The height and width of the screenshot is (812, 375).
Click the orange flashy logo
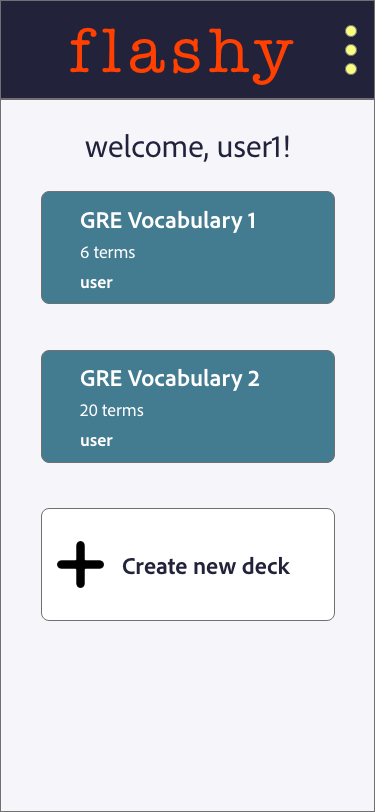tap(181, 54)
